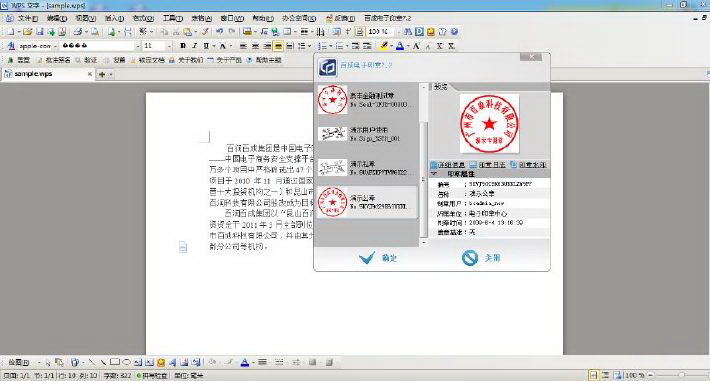Click the Find binoculars icon
Image resolution: width=710 pixels, height=381 pixels.
click(x=408, y=32)
